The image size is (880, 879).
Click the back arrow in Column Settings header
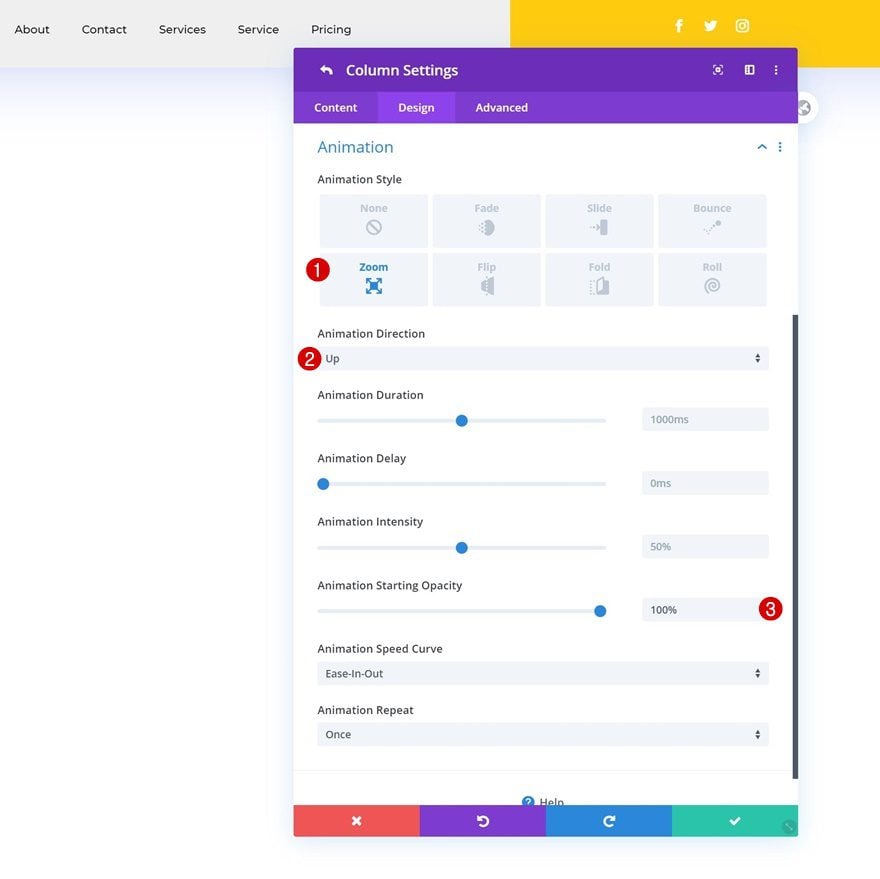click(x=326, y=70)
